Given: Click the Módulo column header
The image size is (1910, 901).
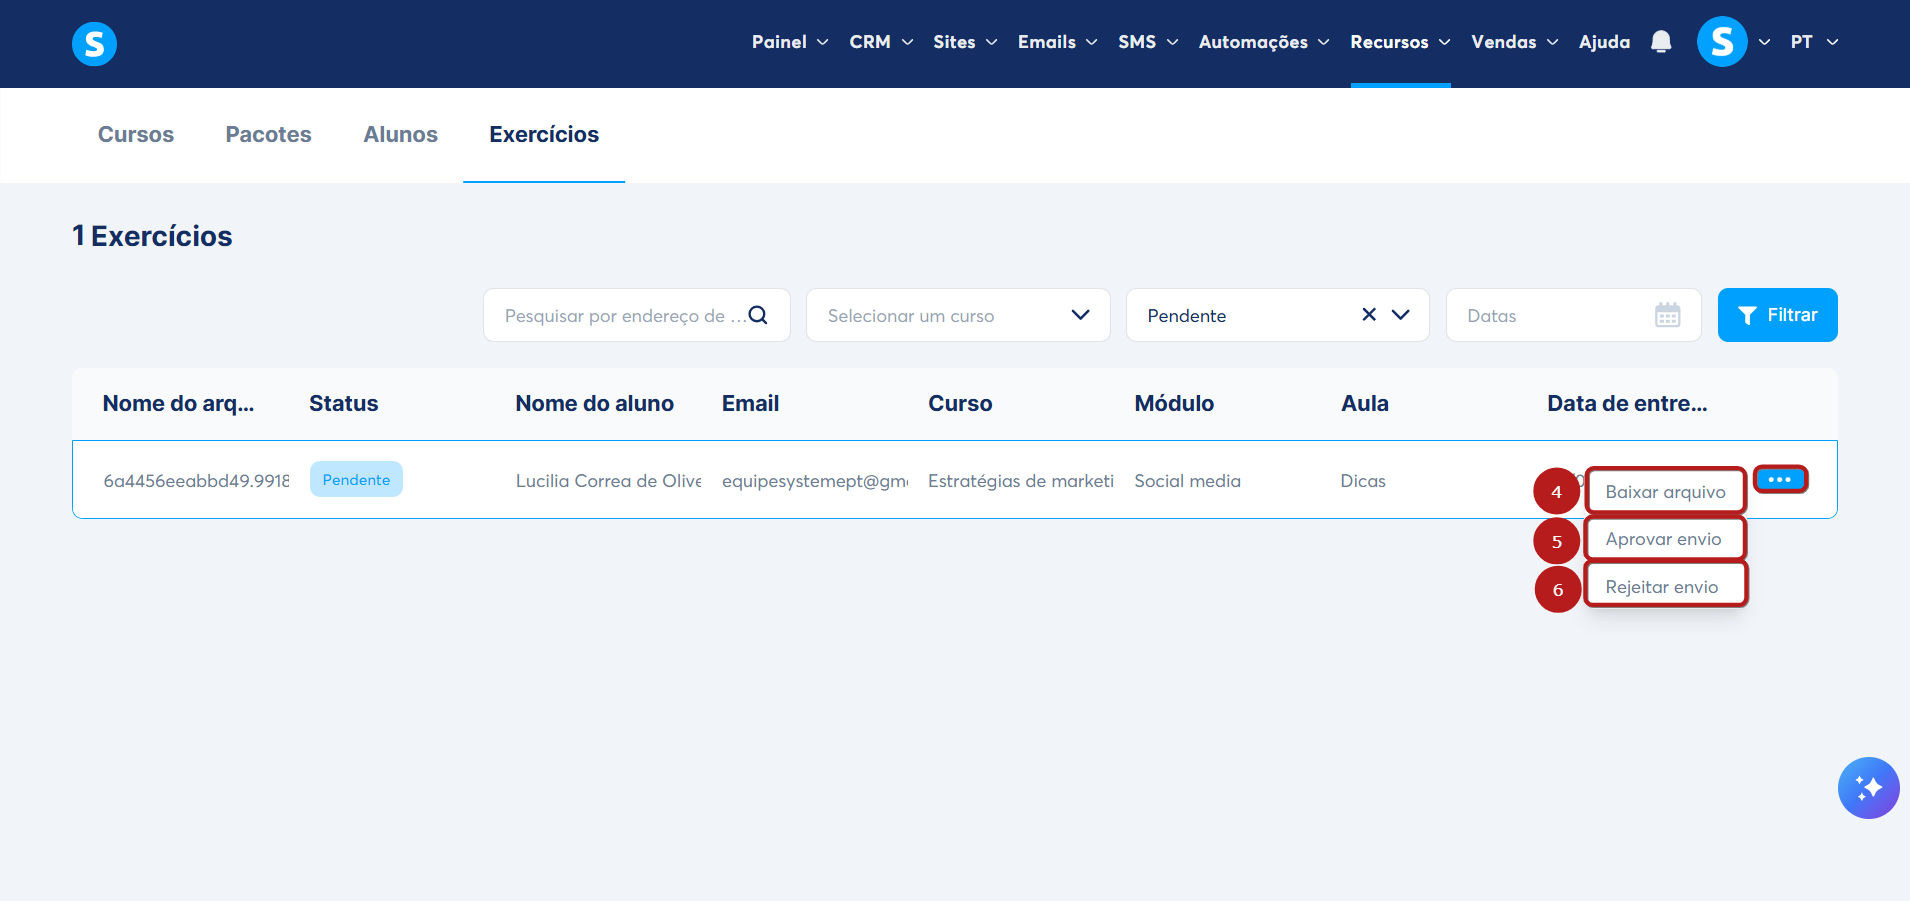Looking at the screenshot, I should click(1174, 403).
